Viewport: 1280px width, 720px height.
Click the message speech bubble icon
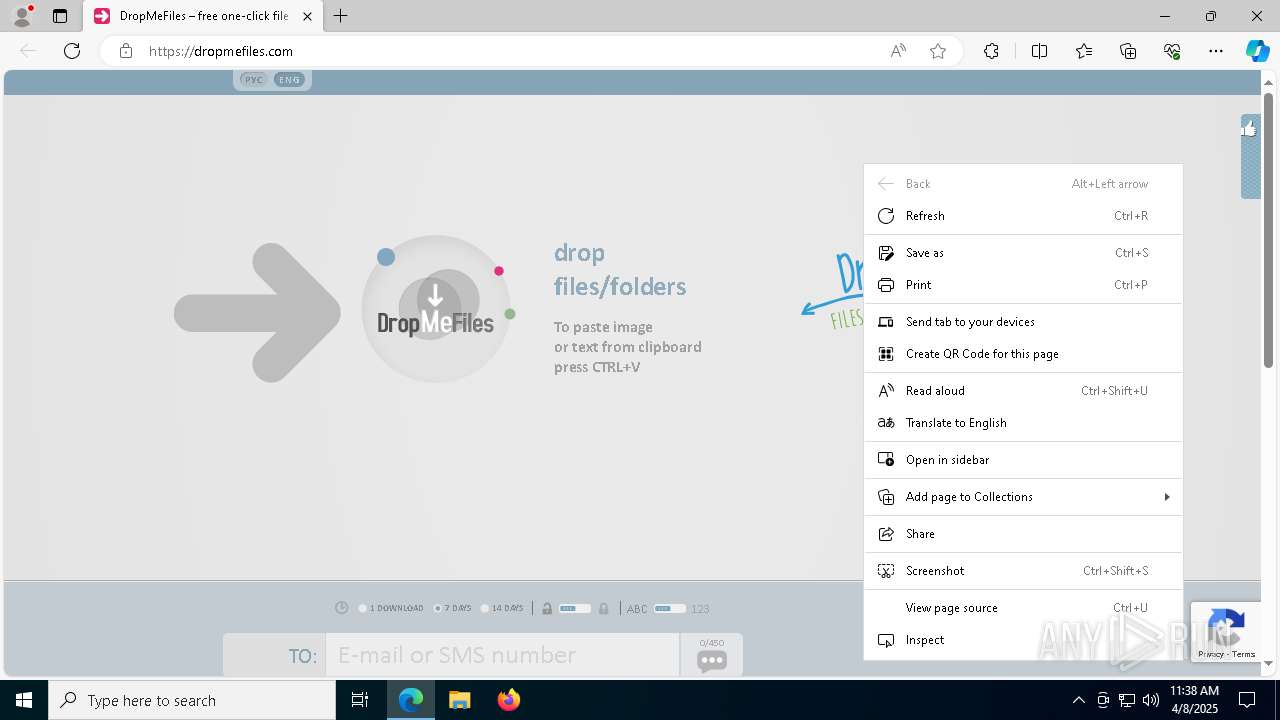click(712, 660)
